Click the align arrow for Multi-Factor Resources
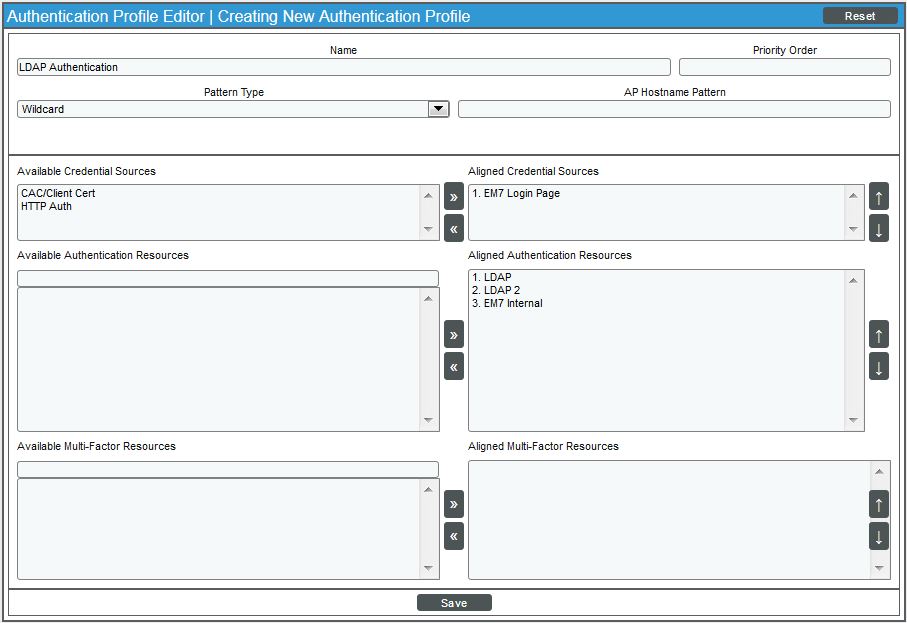 click(x=453, y=504)
